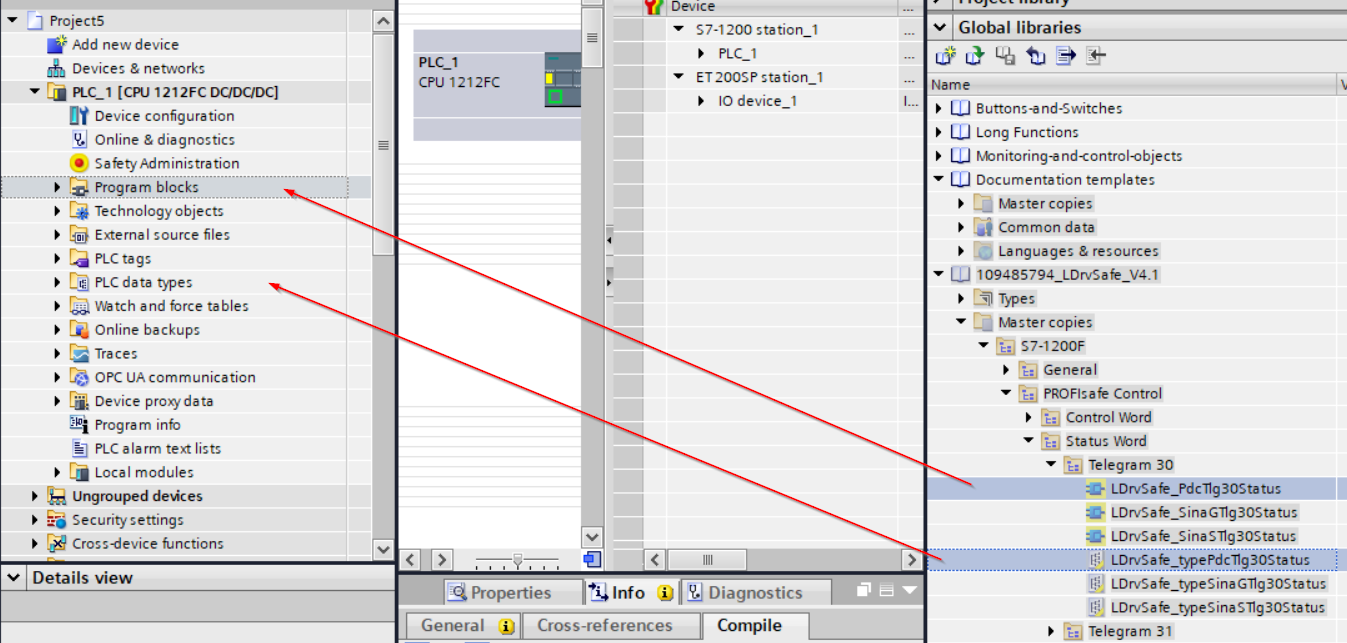1347x643 pixels.
Task: Click the PLC_1 CPU 1212FC device graphic
Action: coord(562,79)
